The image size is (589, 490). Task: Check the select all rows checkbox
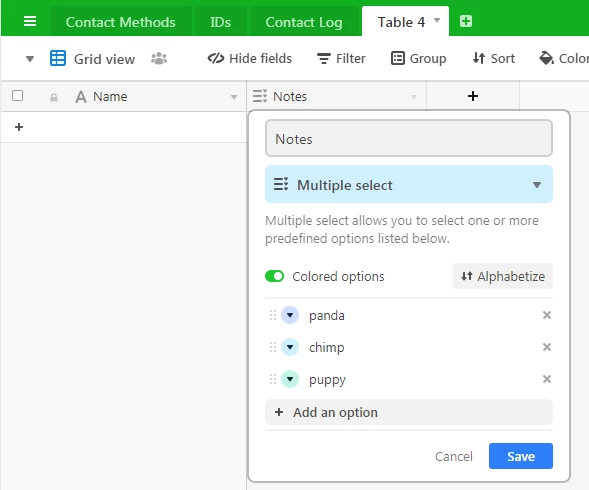17,95
